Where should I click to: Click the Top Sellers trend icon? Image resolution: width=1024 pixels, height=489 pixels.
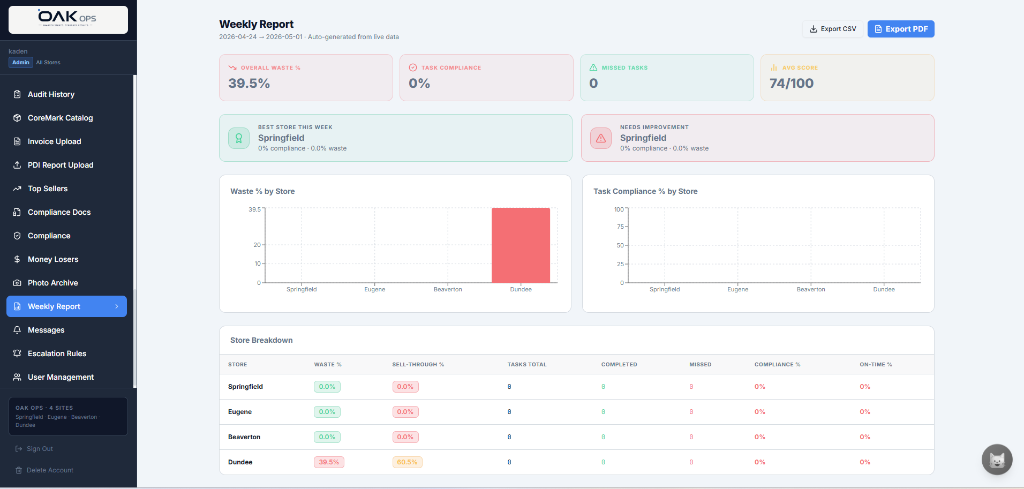pyautogui.click(x=17, y=189)
